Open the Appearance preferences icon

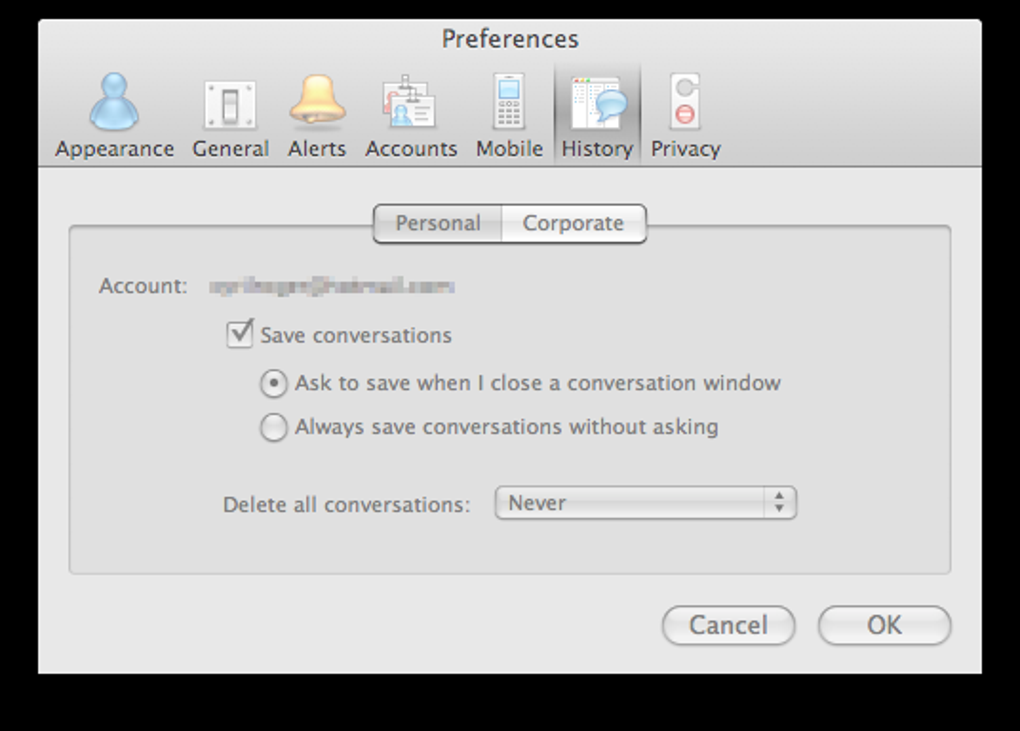(114, 104)
